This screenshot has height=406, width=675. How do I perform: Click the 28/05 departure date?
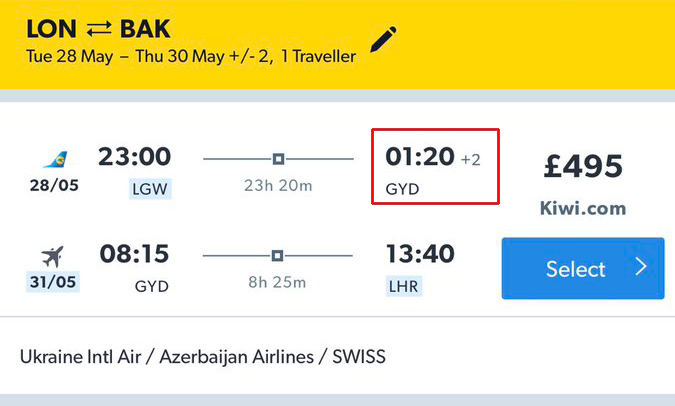pyautogui.click(x=54, y=185)
